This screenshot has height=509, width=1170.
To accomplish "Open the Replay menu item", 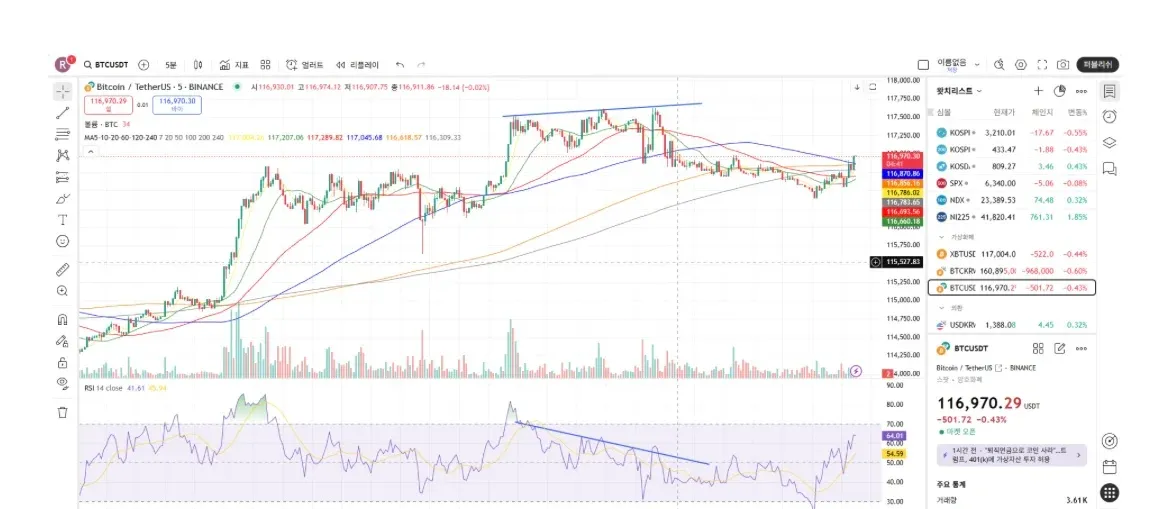I will 357,65.
